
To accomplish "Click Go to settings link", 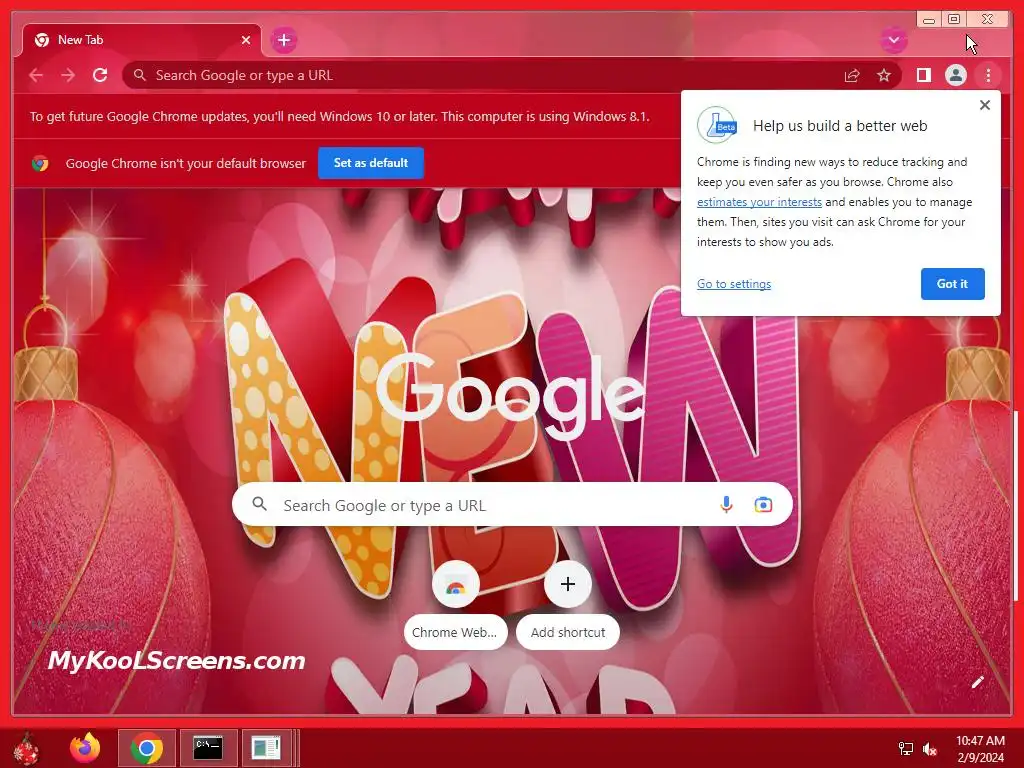I will click(734, 283).
